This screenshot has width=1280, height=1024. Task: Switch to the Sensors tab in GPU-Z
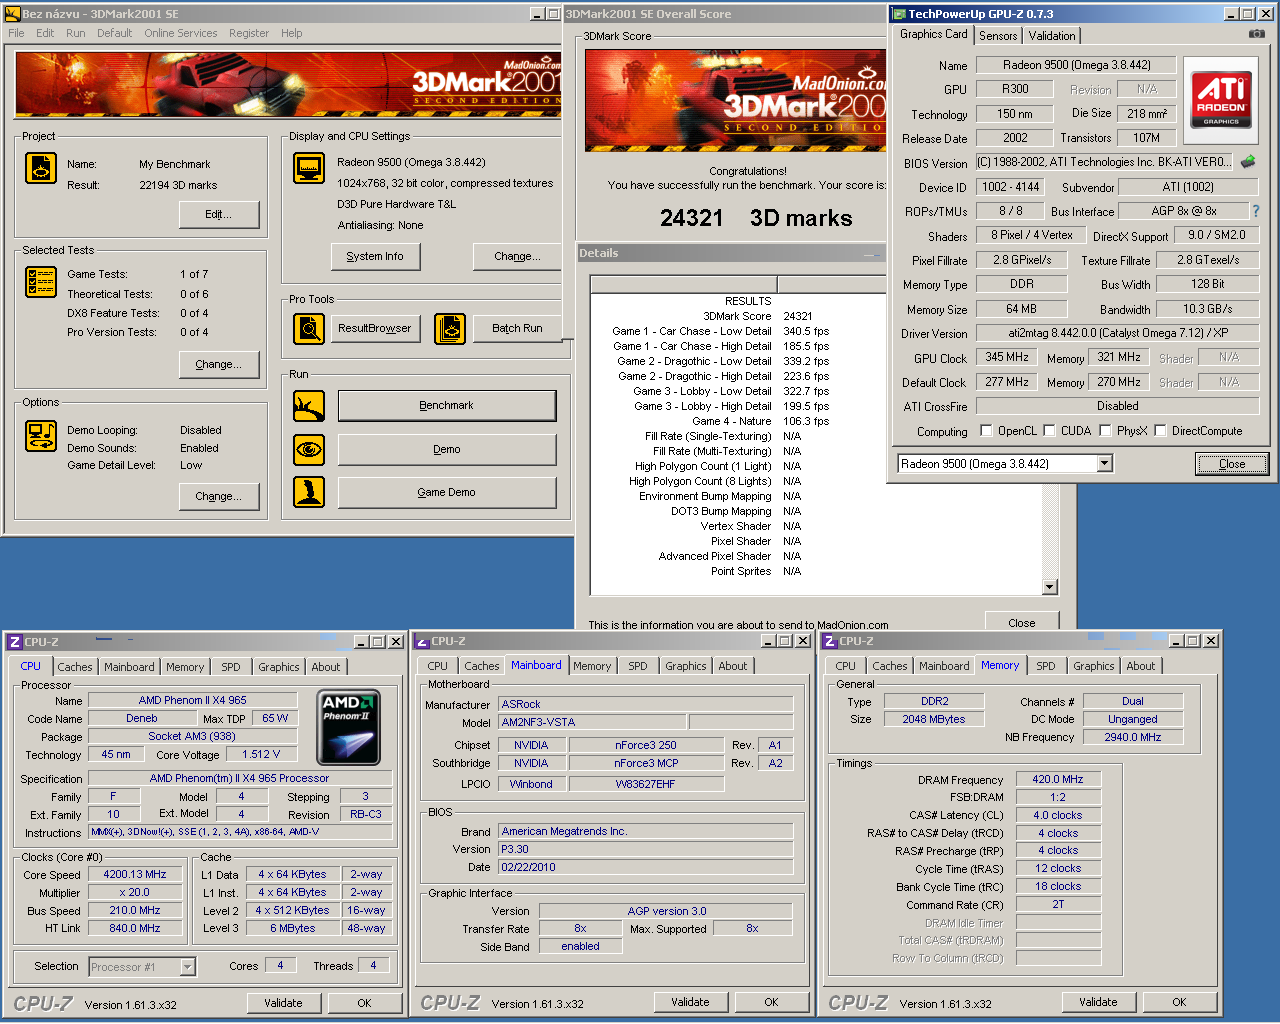tap(998, 36)
